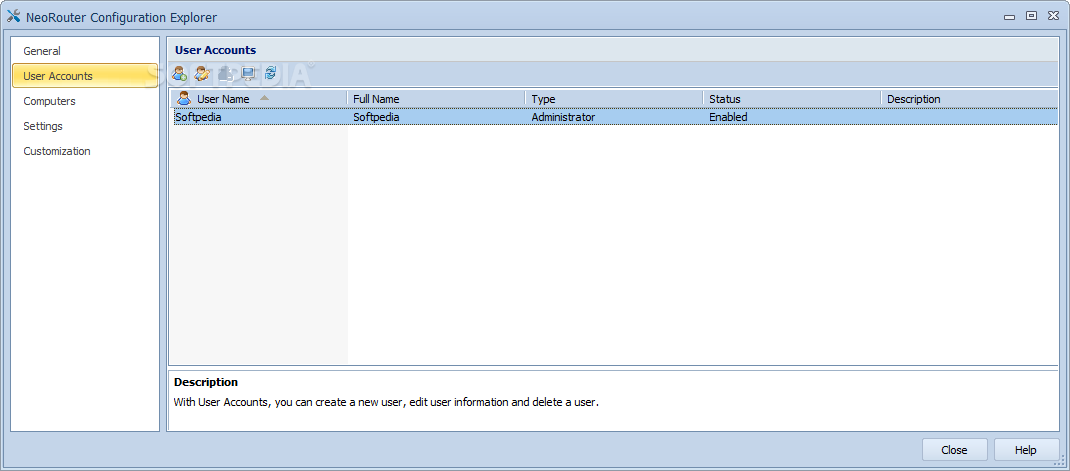Toggle User Name column sort arrow
This screenshot has height=471, width=1070.
point(264,98)
